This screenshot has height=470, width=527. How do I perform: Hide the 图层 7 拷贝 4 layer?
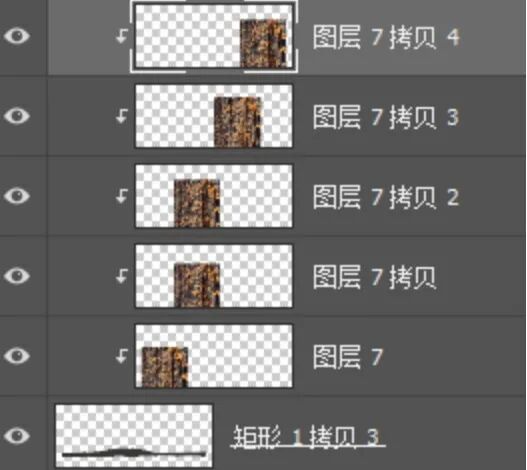tap(17, 36)
